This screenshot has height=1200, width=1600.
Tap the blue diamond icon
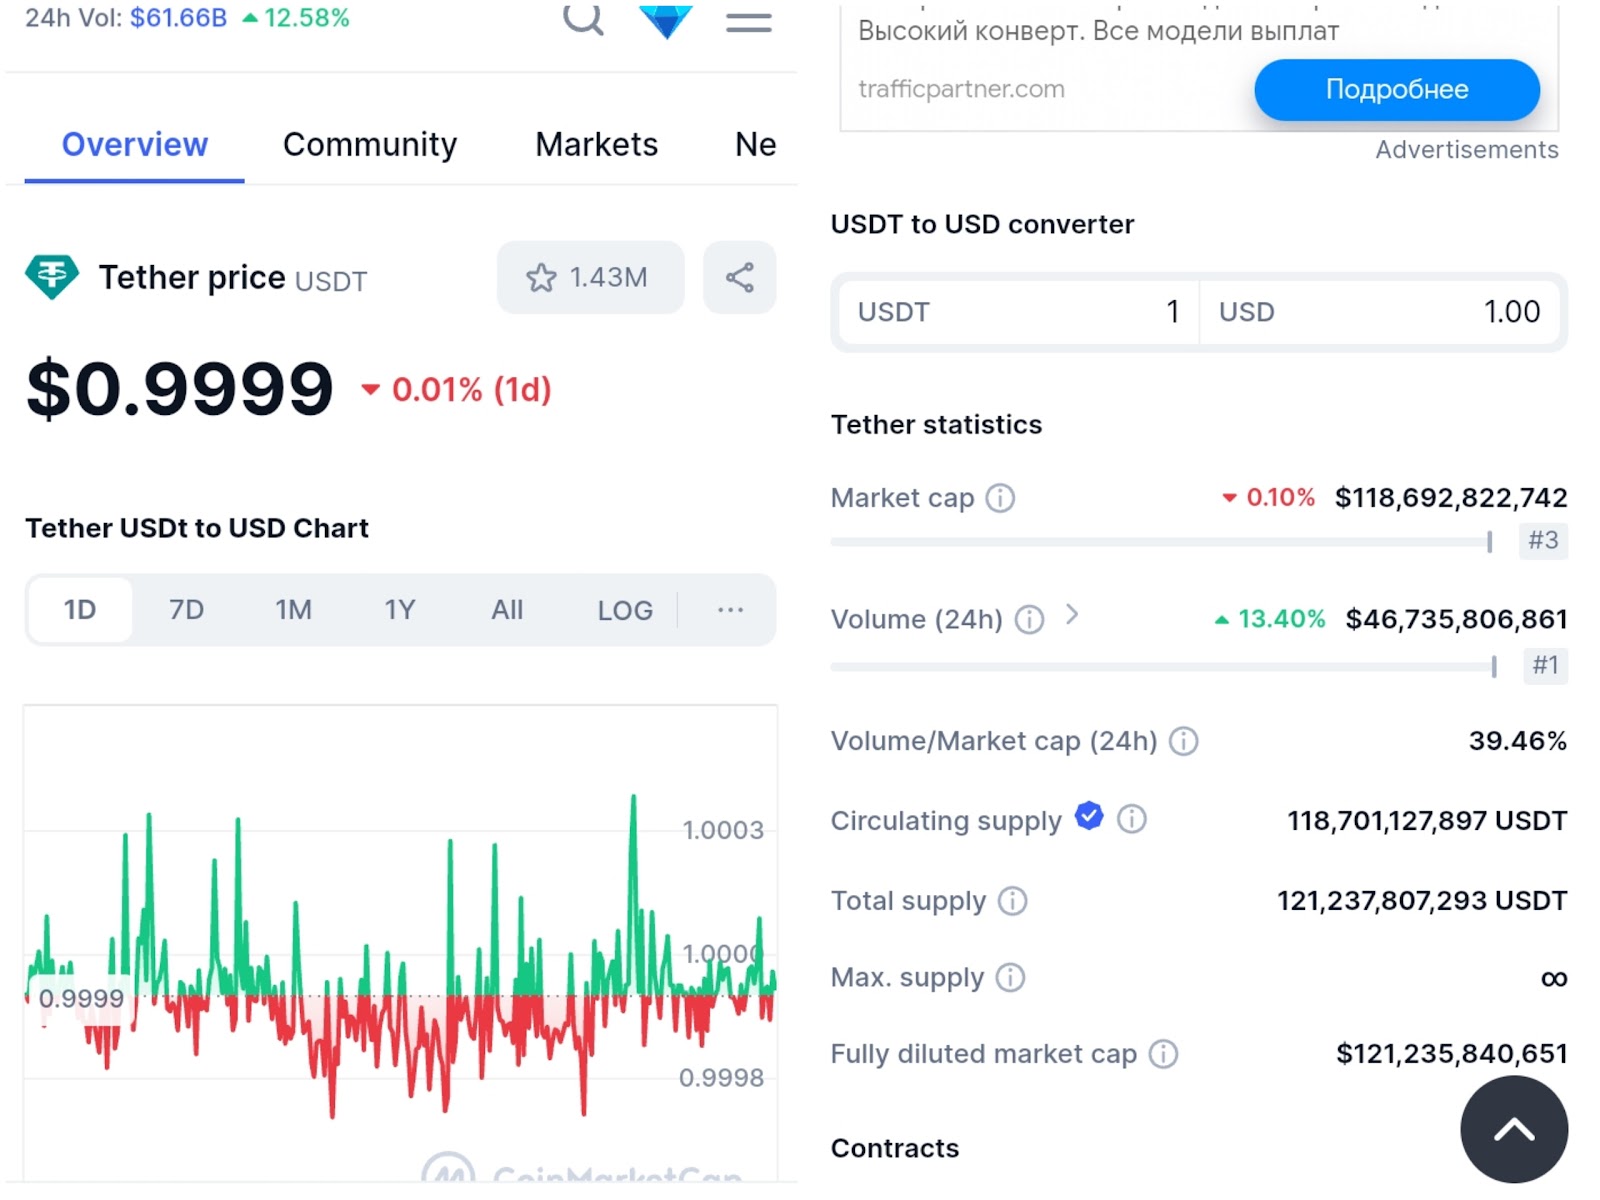(665, 20)
